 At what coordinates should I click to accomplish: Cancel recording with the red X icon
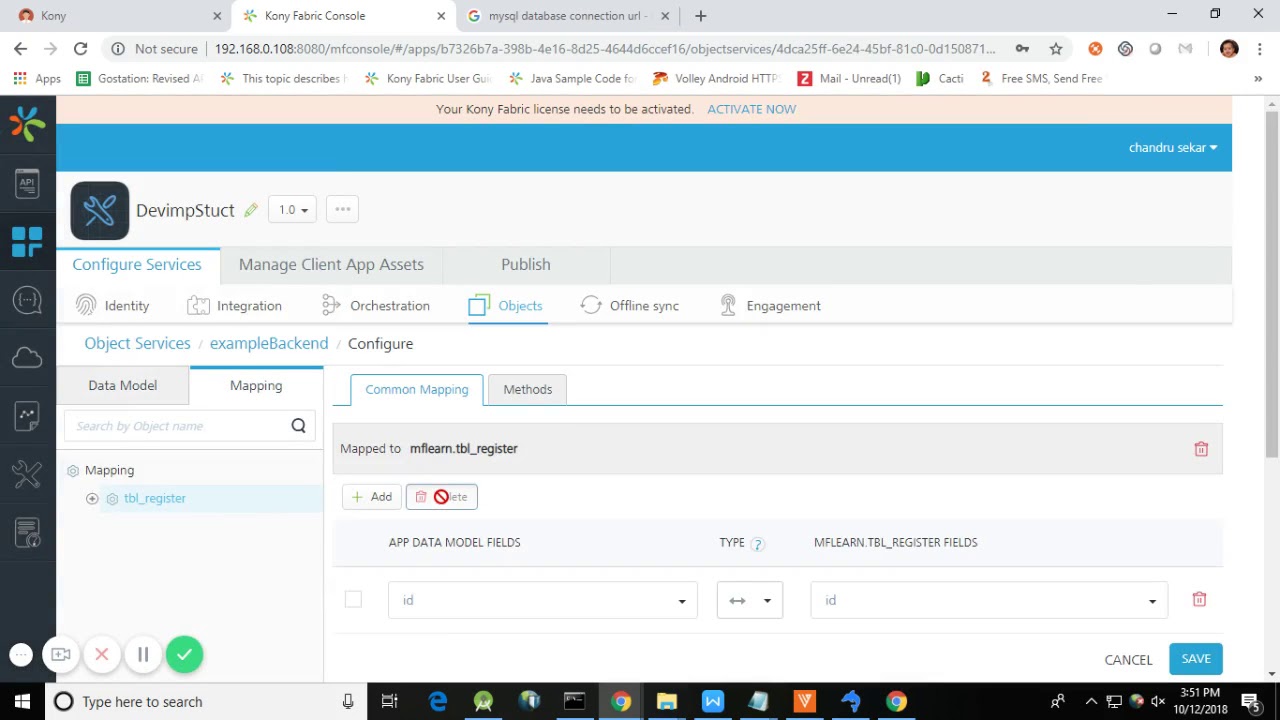pos(101,655)
